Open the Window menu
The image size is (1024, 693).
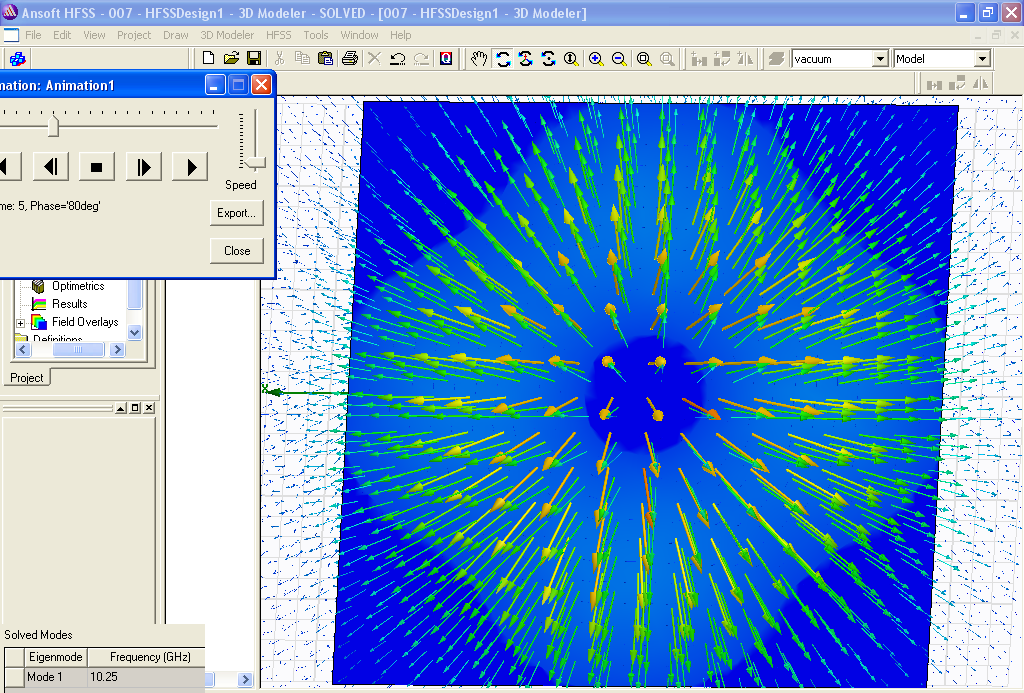pyautogui.click(x=359, y=35)
